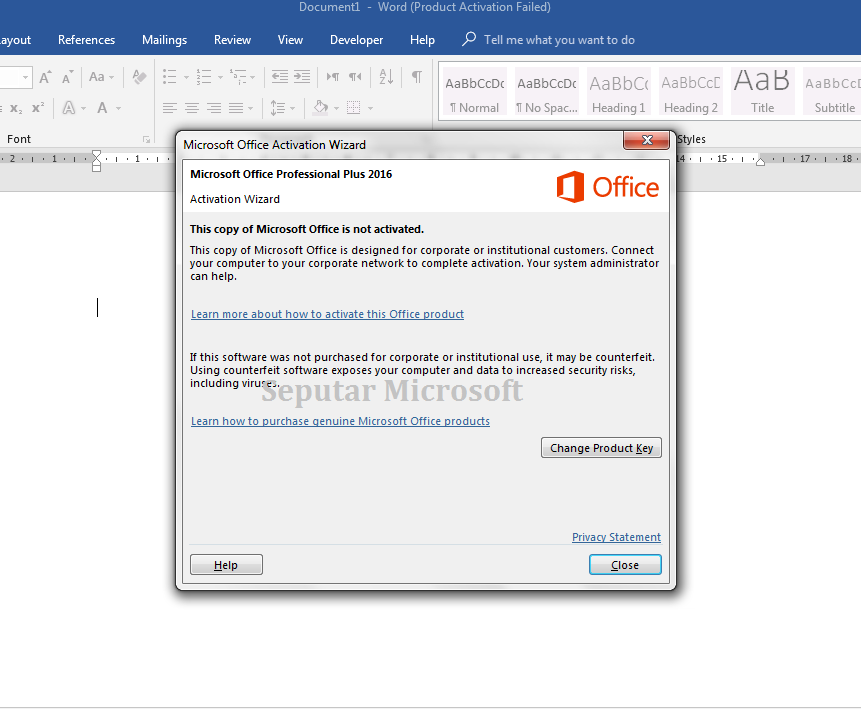Click the Change Product Key button
The image size is (861, 709).
601,448
